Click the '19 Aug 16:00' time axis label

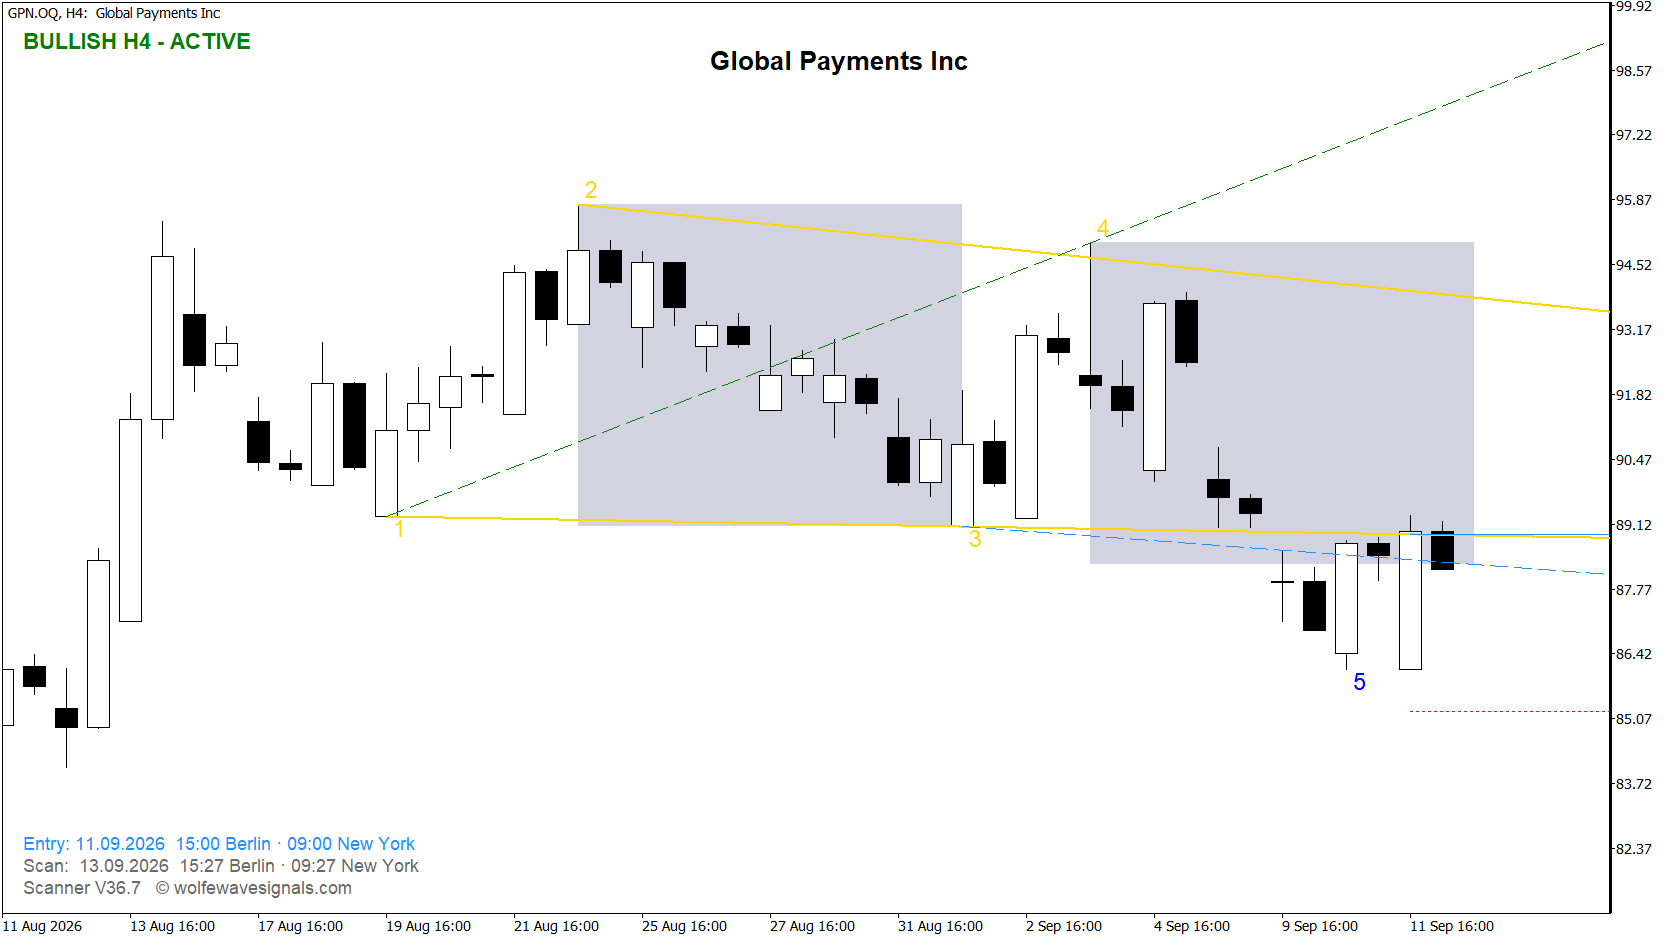[x=428, y=926]
